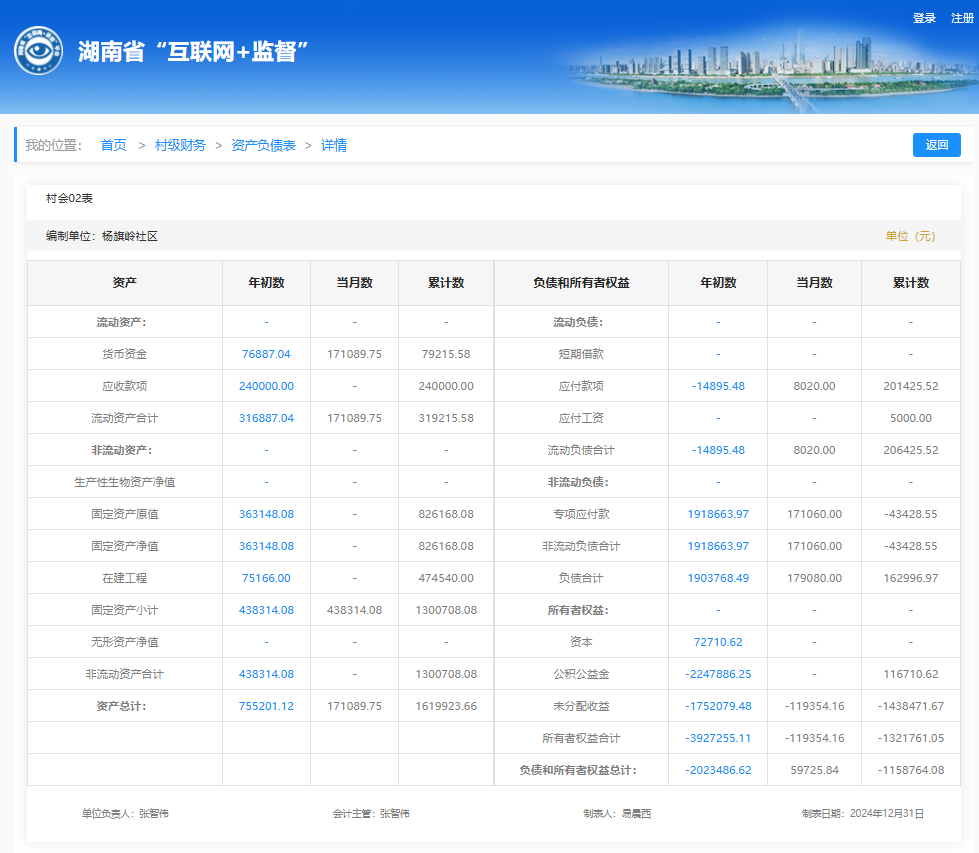Click the 资产 column header
This screenshot has height=853, width=979.
(x=125, y=283)
